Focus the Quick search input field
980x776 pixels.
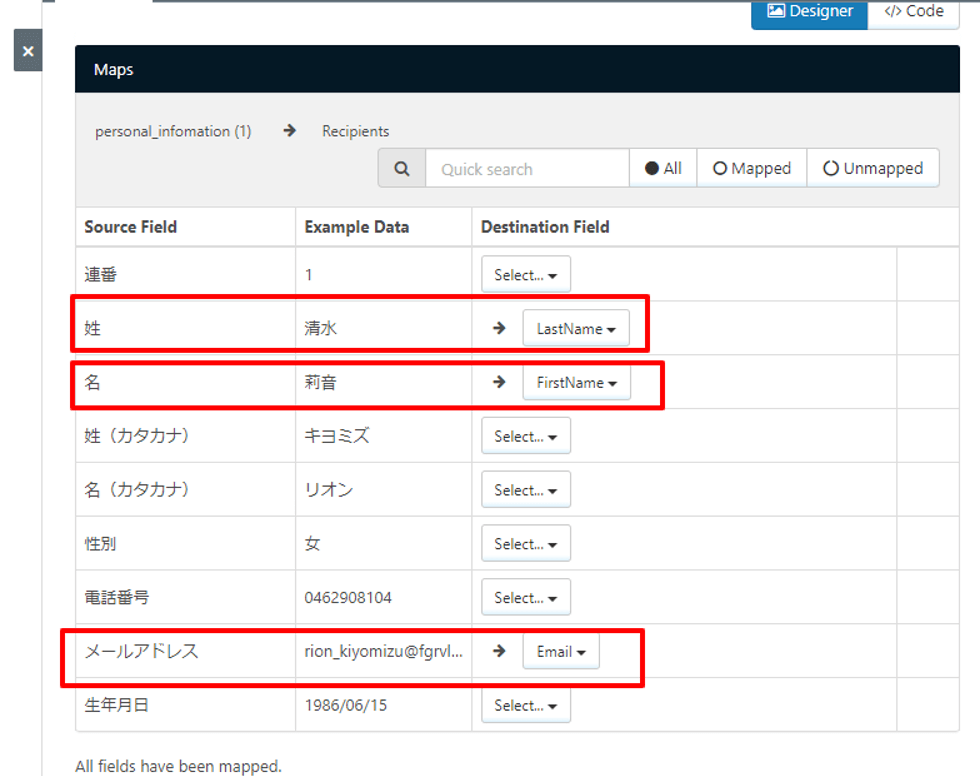point(527,169)
